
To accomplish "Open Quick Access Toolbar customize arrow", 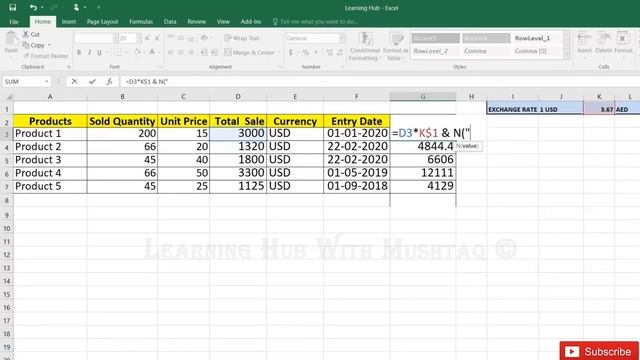I will pyautogui.click(x=99, y=7).
